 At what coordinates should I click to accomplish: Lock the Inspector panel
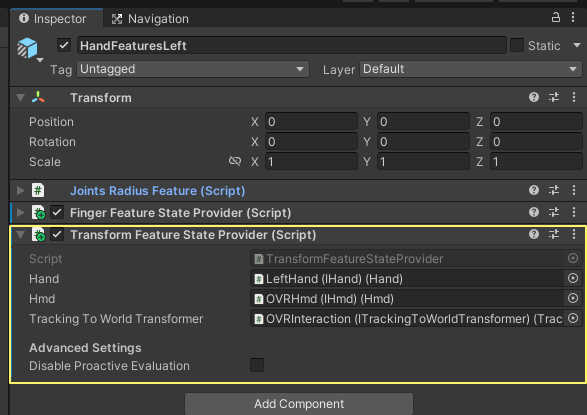[556, 17]
